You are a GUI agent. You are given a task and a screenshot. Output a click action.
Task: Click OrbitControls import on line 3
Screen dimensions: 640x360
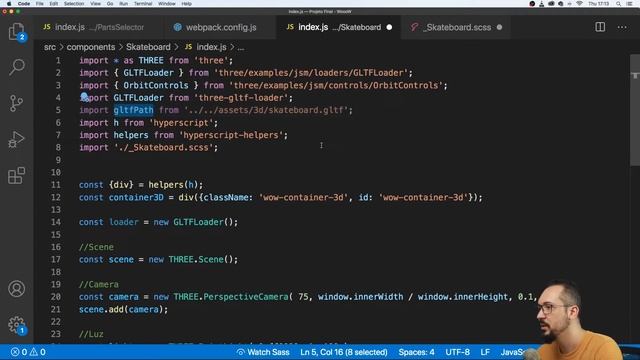point(156,85)
